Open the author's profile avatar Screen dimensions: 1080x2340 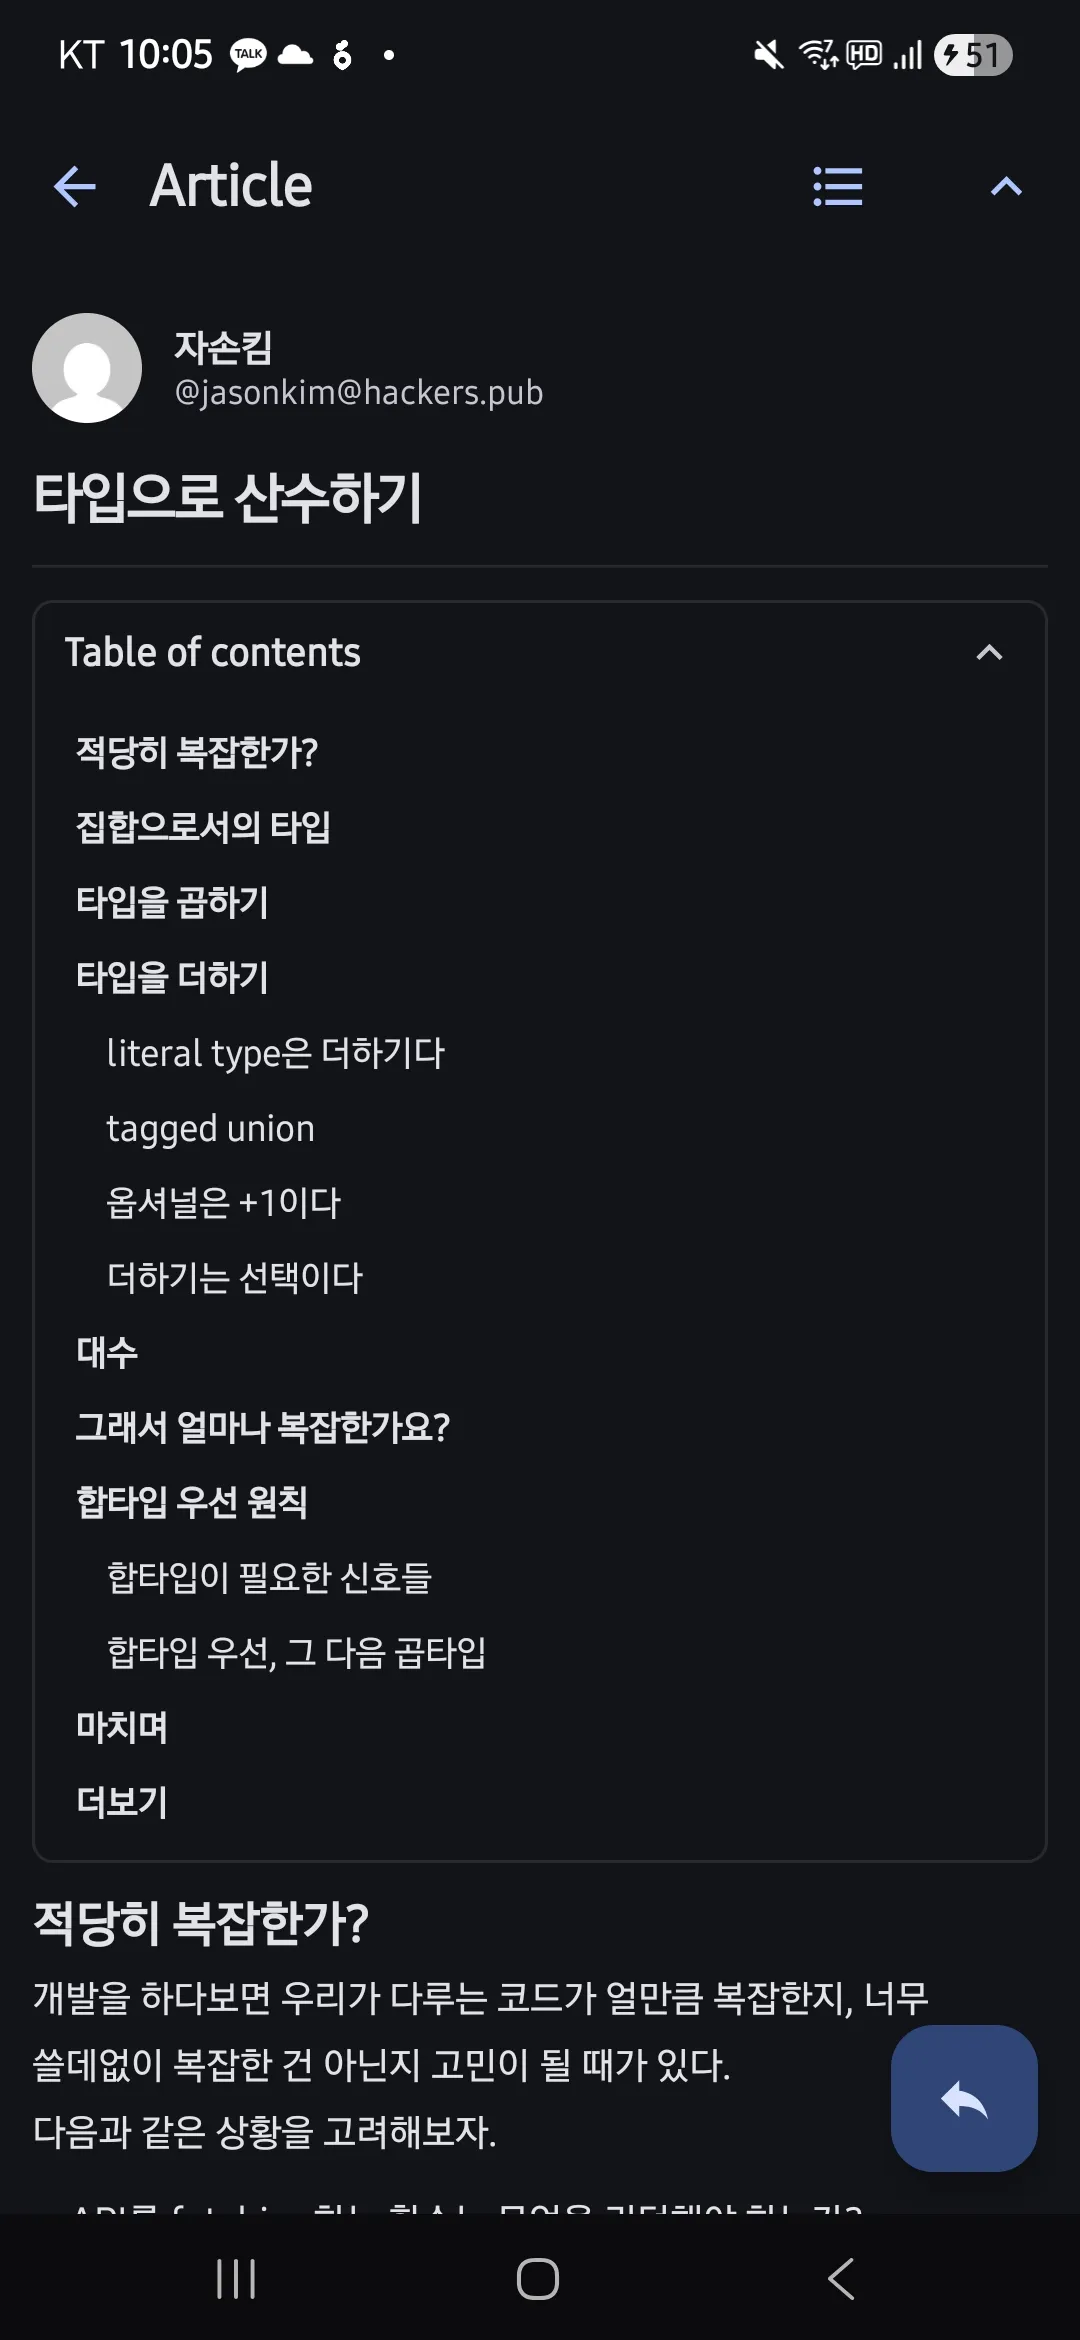click(87, 368)
